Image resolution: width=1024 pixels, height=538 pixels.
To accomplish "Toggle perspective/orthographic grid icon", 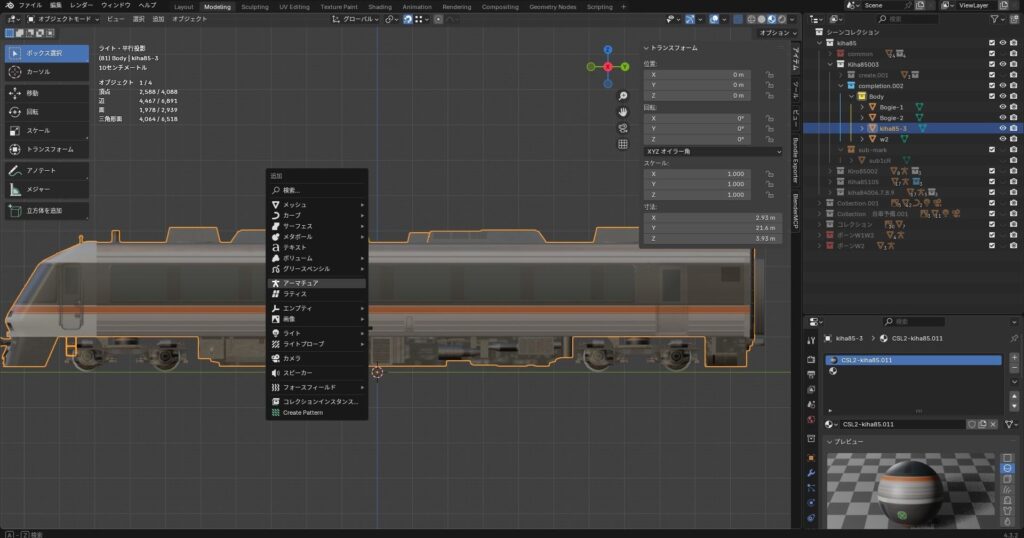I will 622,144.
